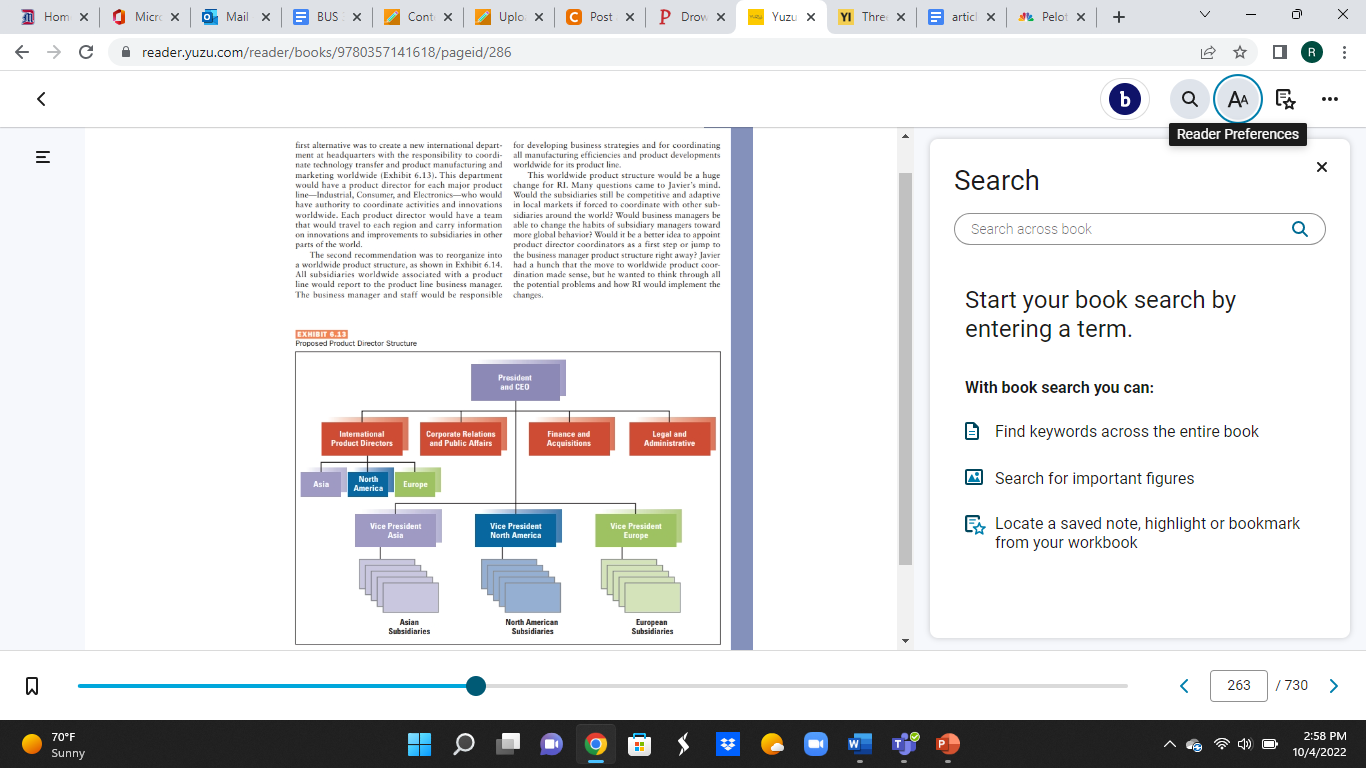Click the search magnifier in the reader toolbar
Screen dimensions: 1366x768
[x=1190, y=99]
